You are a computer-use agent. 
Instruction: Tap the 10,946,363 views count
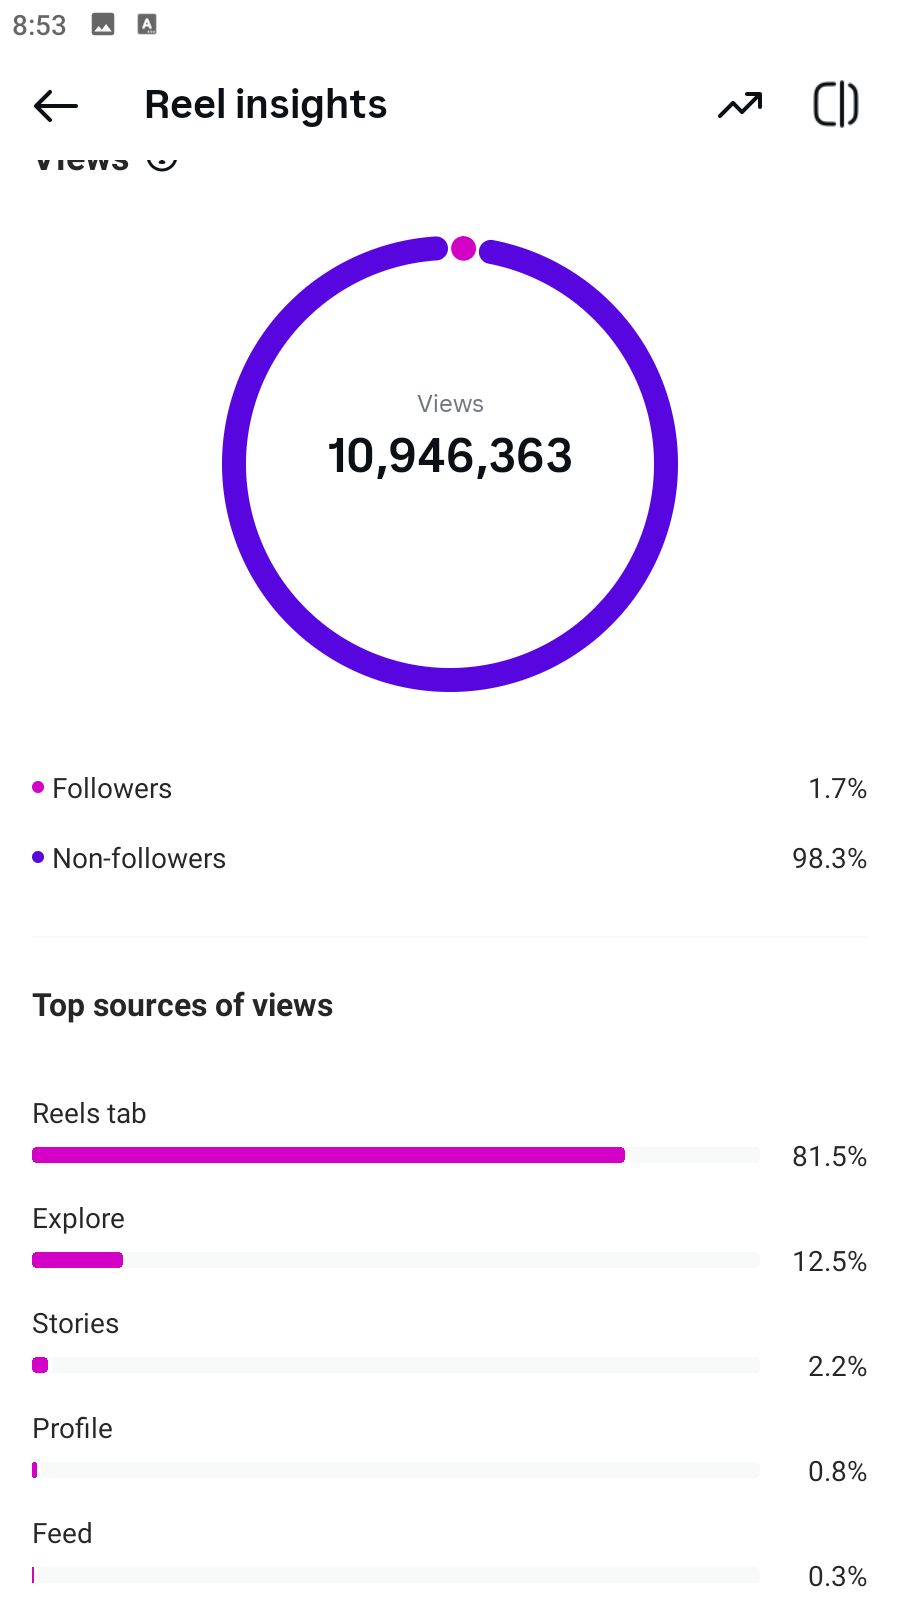coord(450,456)
